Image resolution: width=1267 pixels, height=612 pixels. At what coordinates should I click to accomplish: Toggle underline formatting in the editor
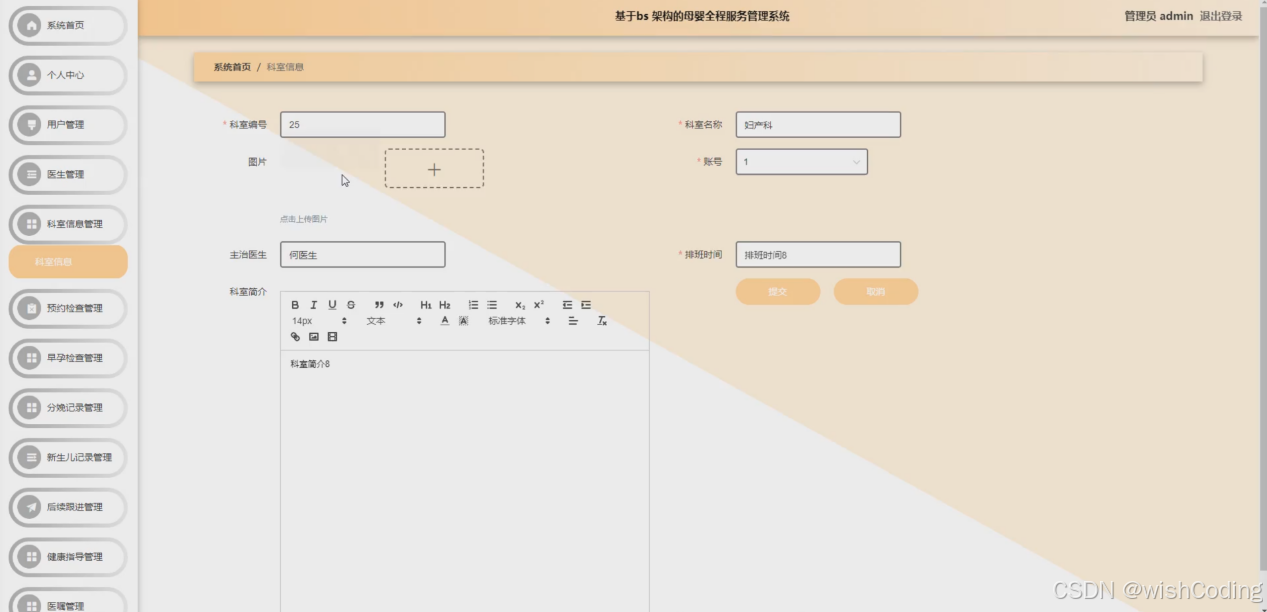(x=332, y=305)
